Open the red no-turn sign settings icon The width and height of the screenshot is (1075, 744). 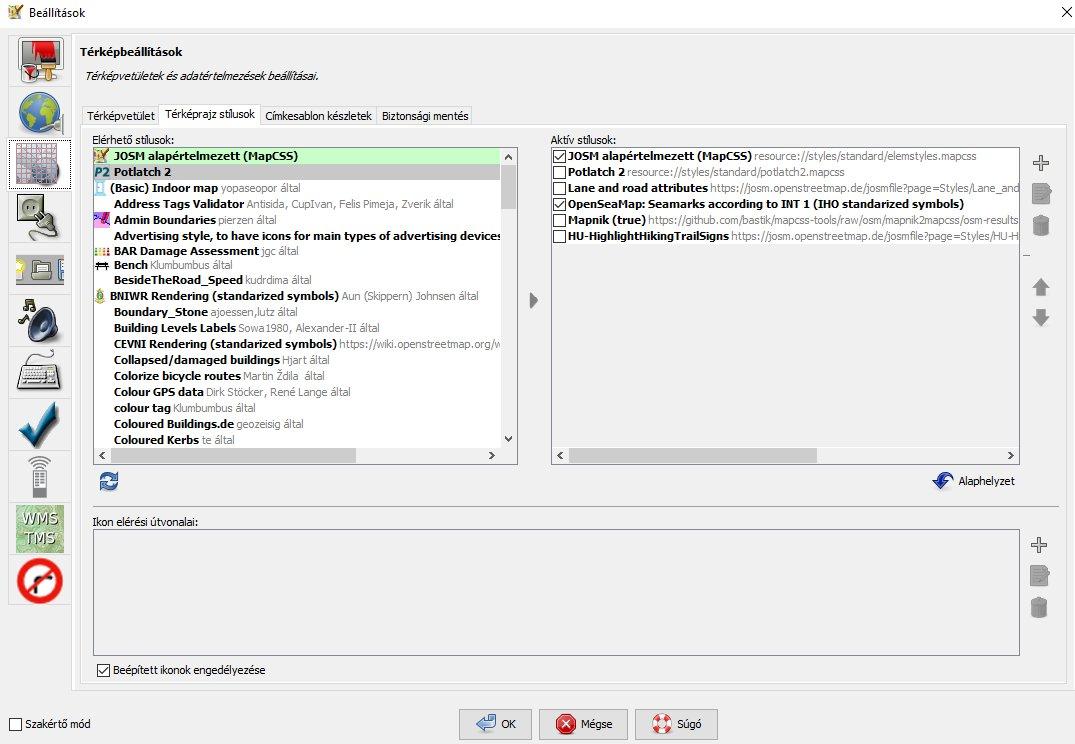pos(40,581)
